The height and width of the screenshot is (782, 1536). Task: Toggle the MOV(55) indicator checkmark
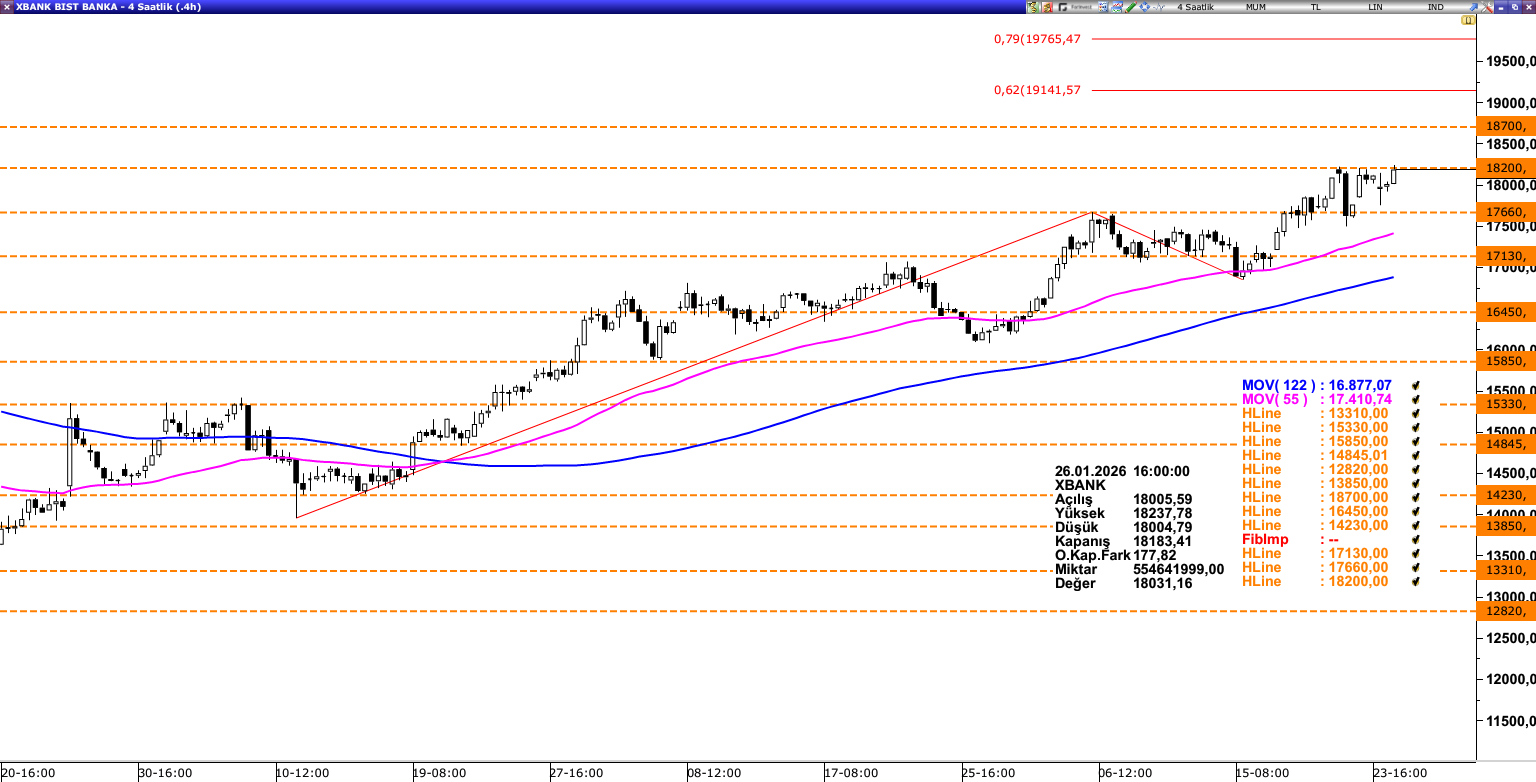(1415, 399)
